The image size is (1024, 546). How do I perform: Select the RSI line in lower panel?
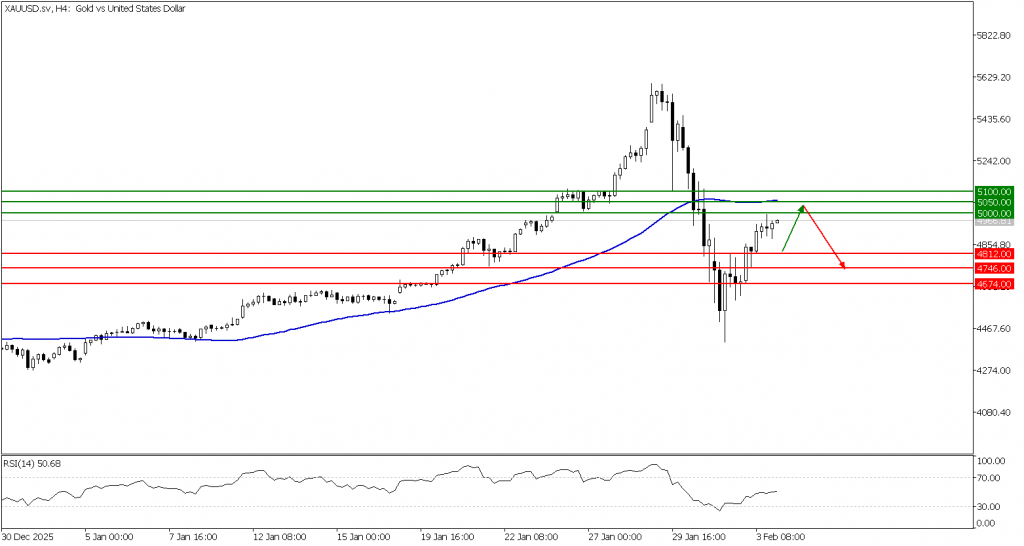tap(400, 485)
